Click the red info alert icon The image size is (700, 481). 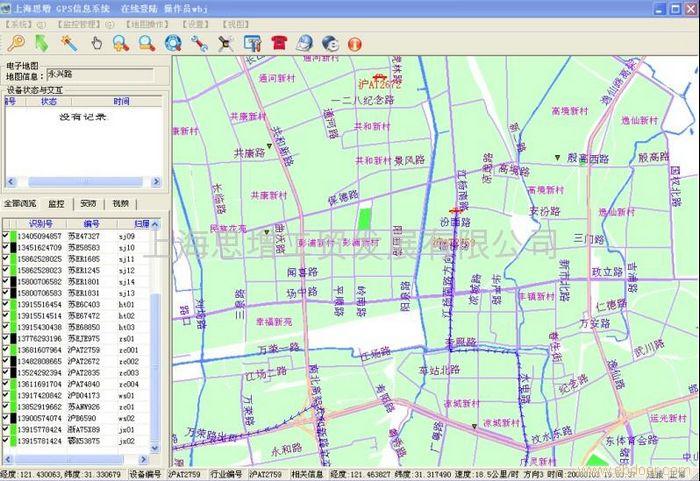tap(355, 44)
